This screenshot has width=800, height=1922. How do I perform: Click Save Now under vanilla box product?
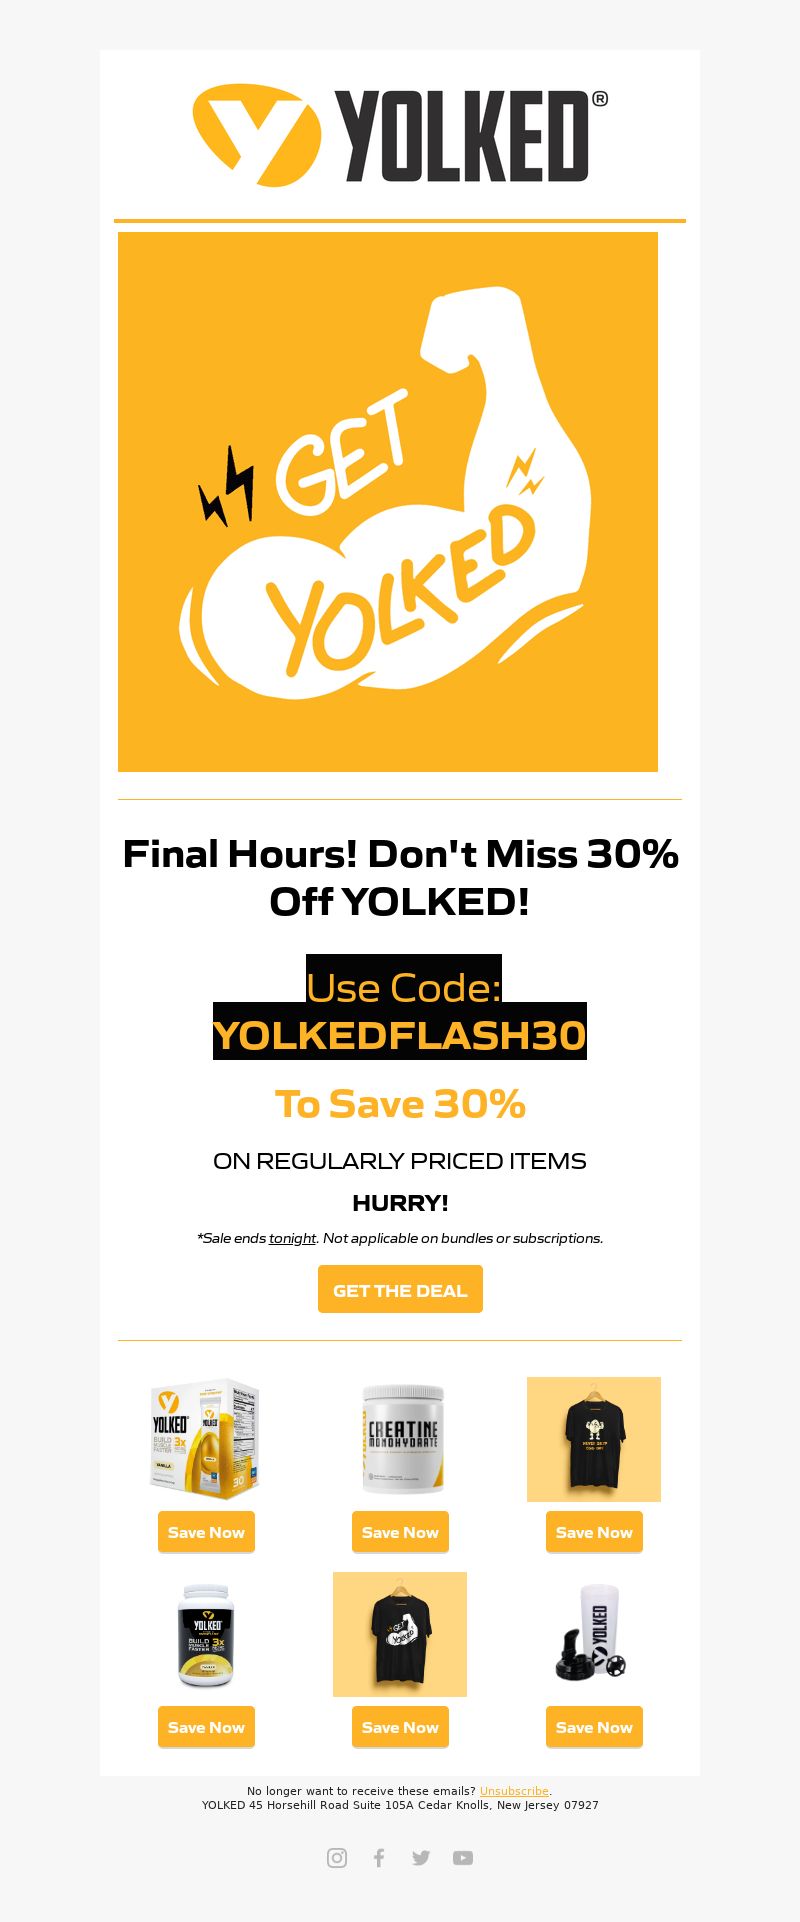(x=206, y=1532)
